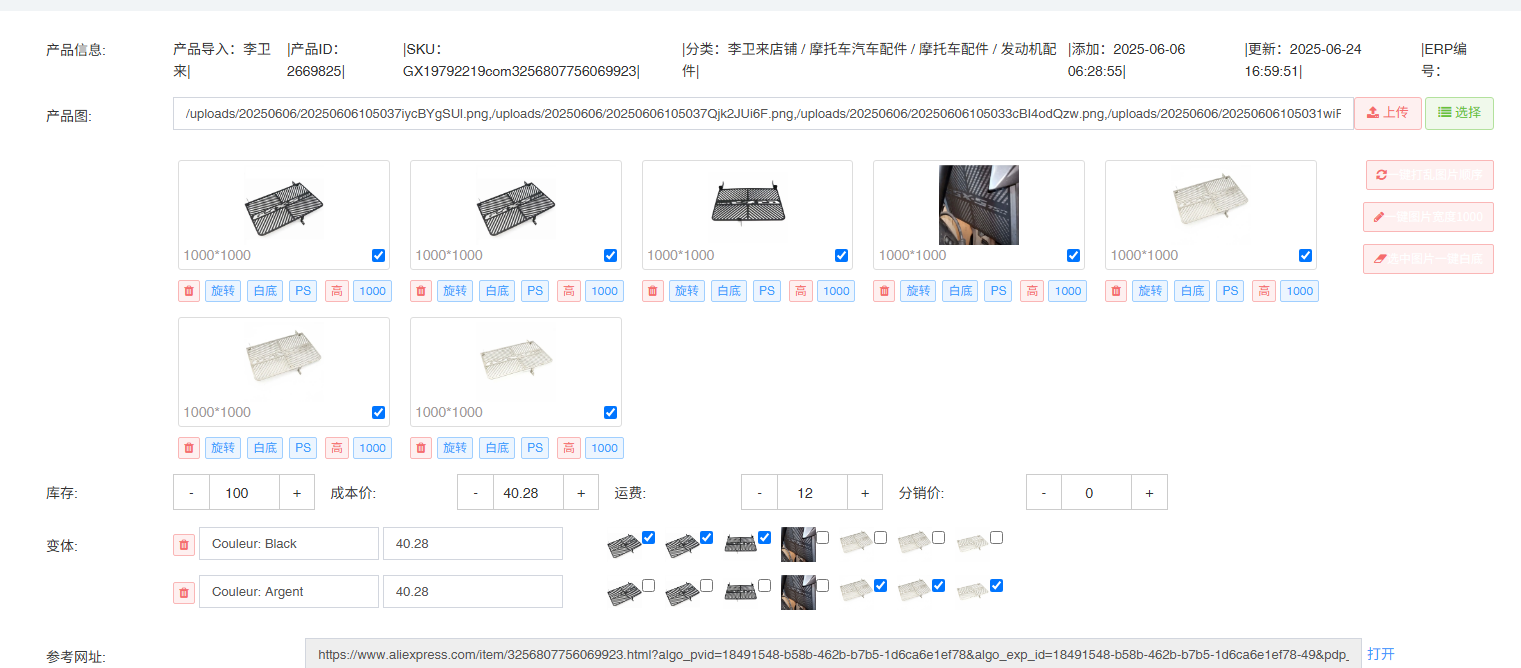The width and height of the screenshot is (1521, 668).
Task: Click the 产品图 image path input field
Action: pyautogui.click(x=762, y=114)
